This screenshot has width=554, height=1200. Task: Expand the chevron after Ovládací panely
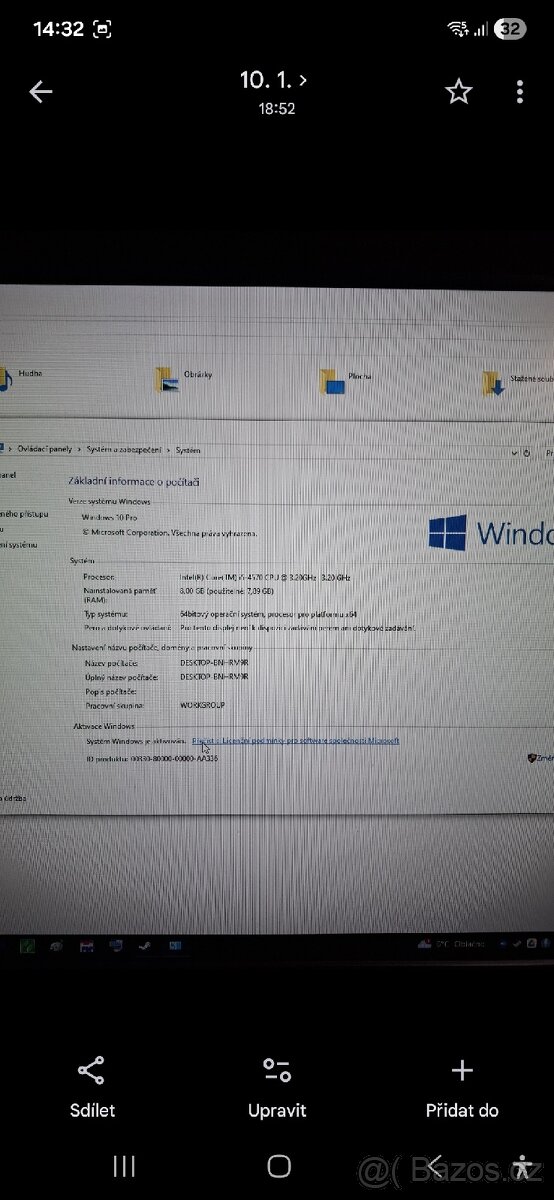tap(78, 450)
